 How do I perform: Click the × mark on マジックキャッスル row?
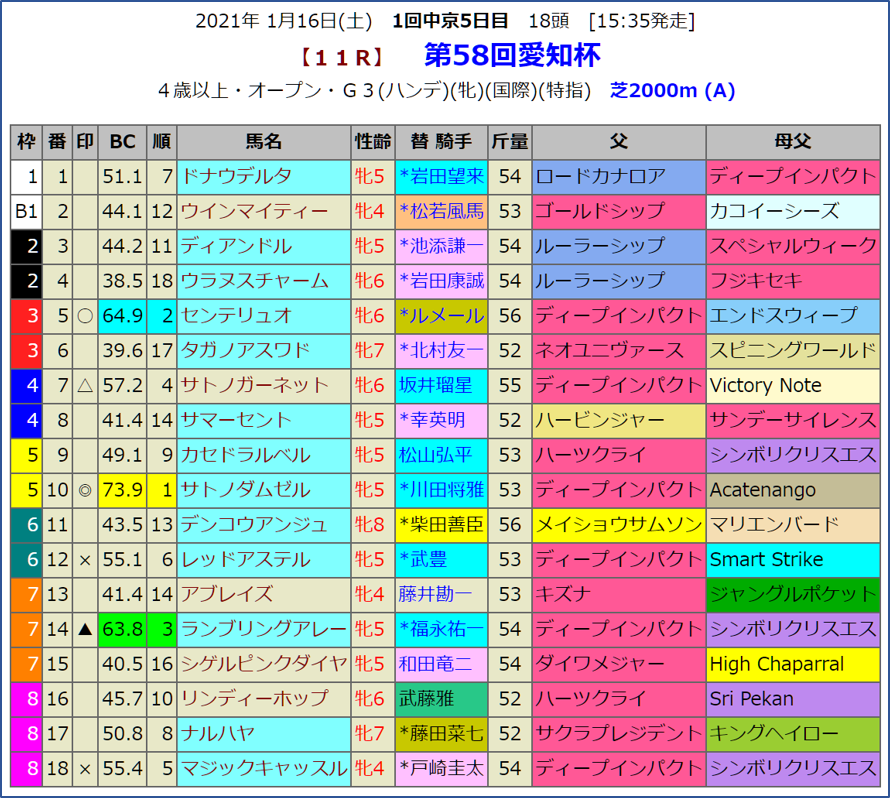pos(86,768)
